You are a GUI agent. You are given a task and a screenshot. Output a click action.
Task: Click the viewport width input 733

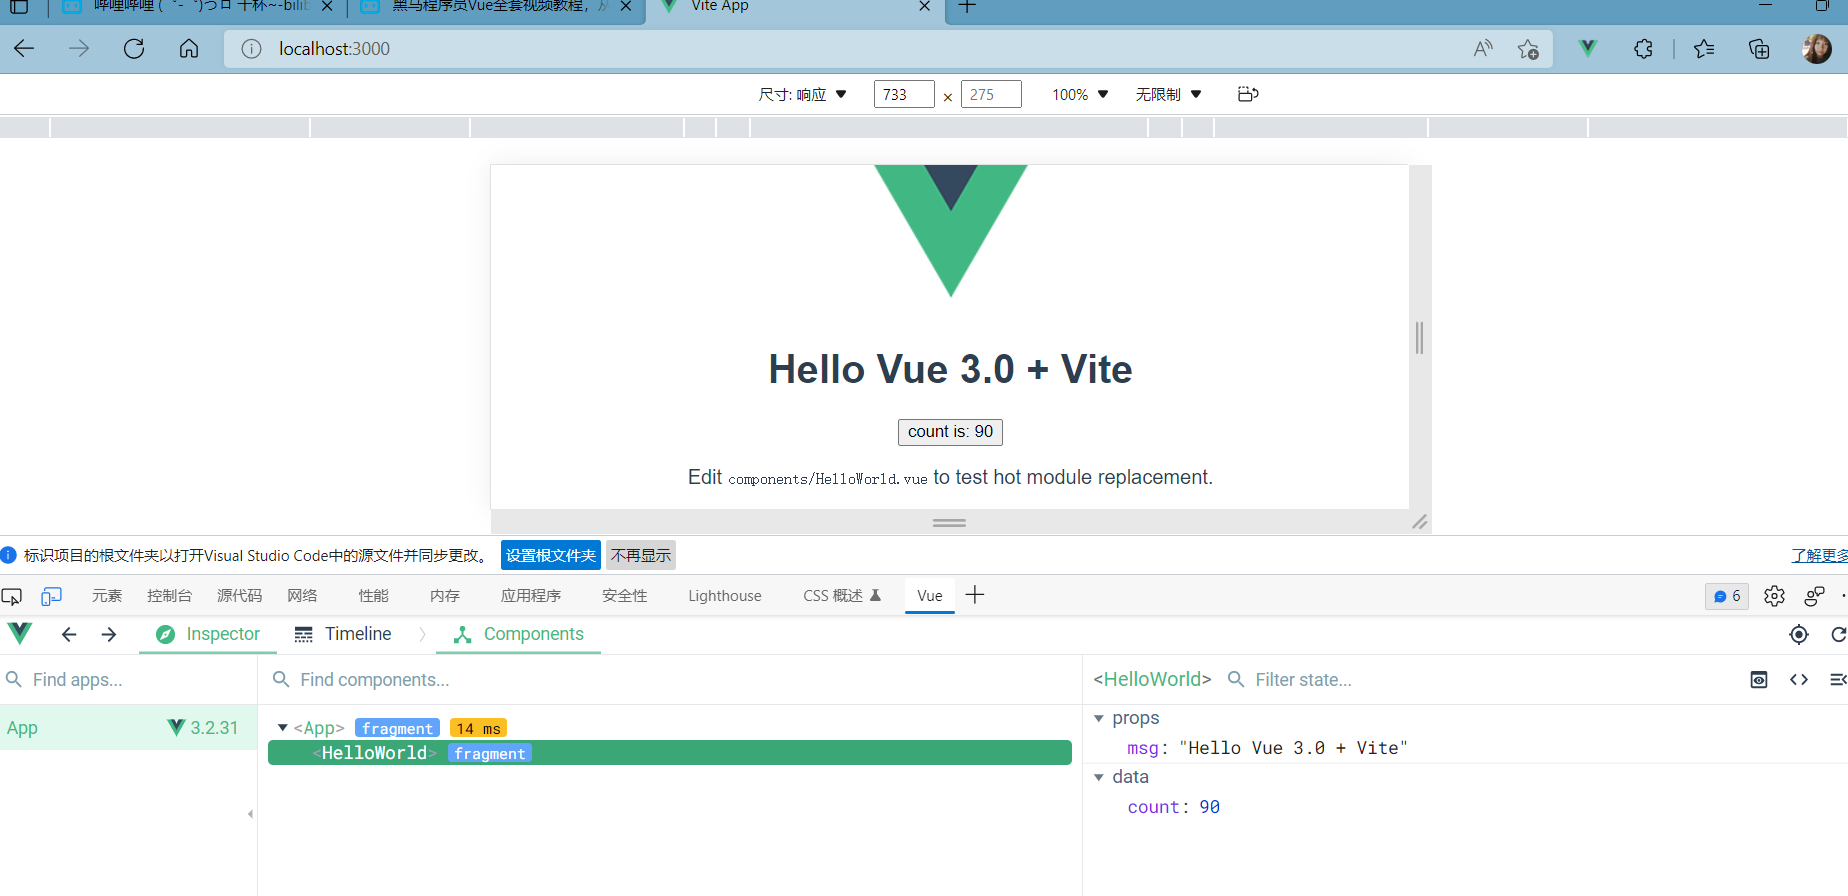pyautogui.click(x=904, y=94)
